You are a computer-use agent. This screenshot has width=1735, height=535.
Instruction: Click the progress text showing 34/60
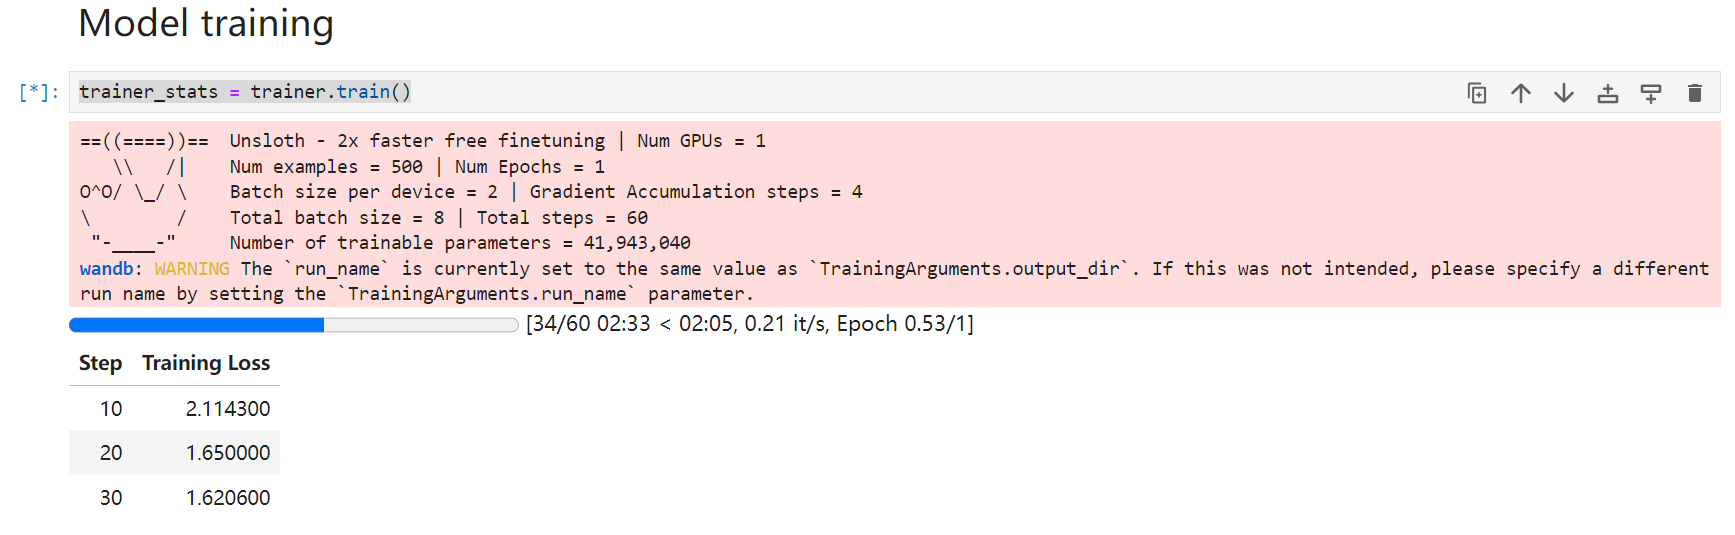749,324
